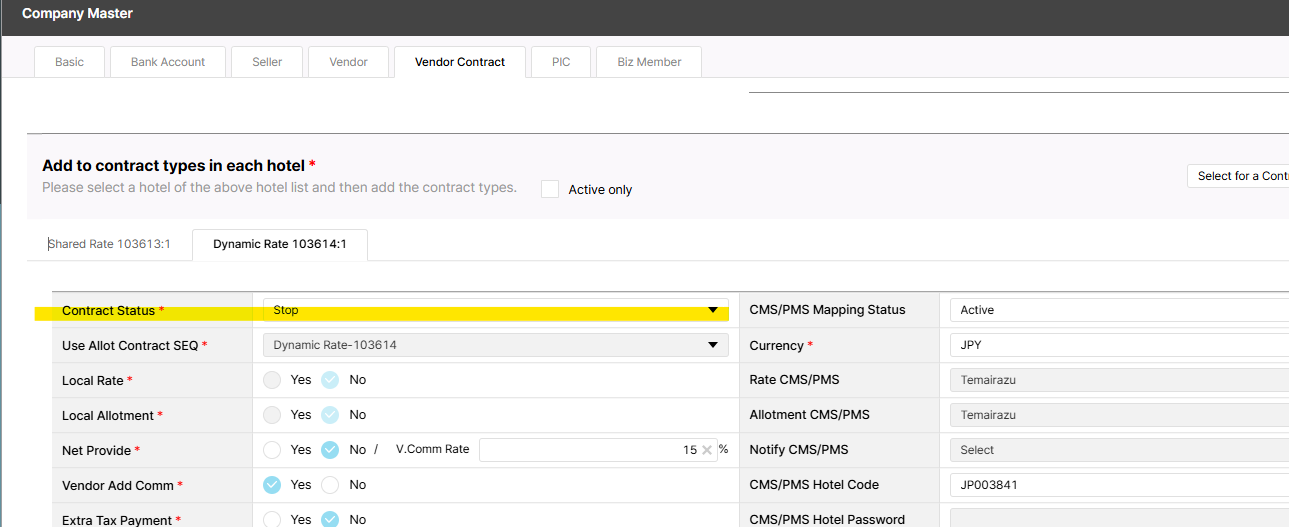Click the Select for a Contract button

[1240, 176]
